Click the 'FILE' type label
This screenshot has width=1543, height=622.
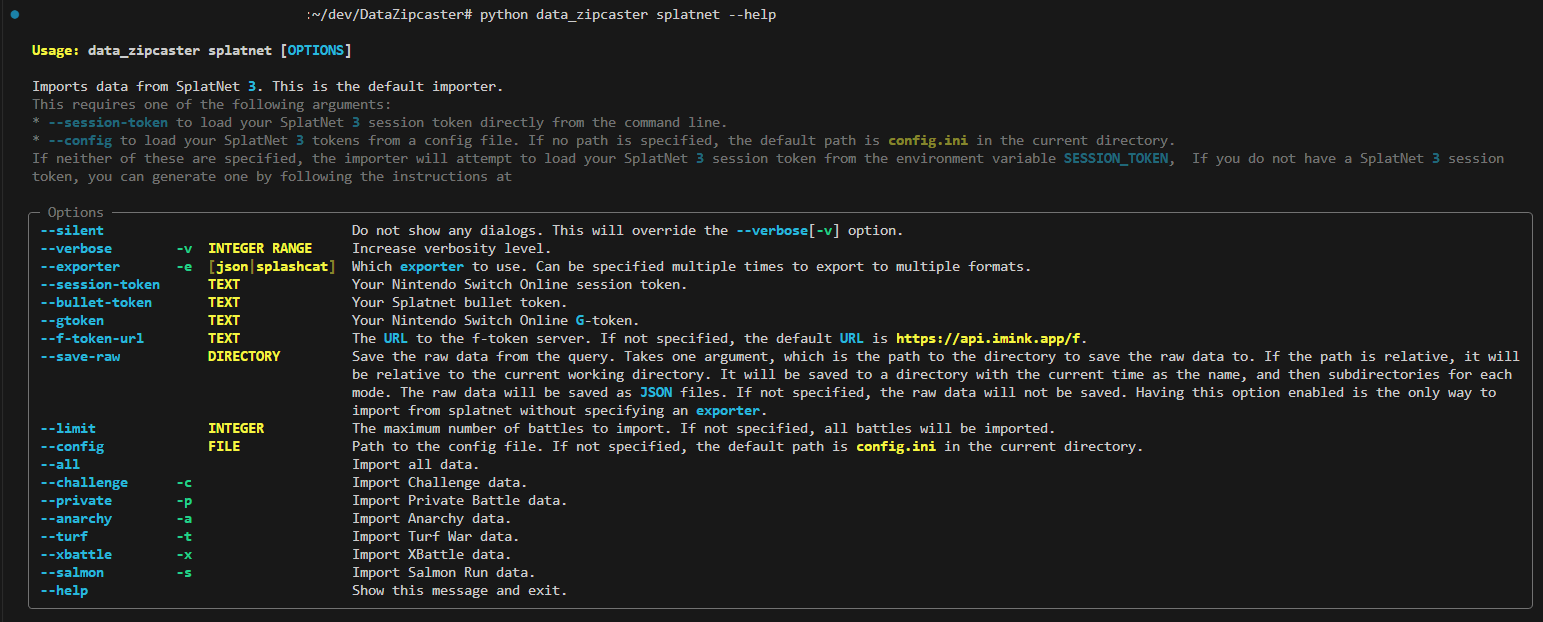(224, 447)
